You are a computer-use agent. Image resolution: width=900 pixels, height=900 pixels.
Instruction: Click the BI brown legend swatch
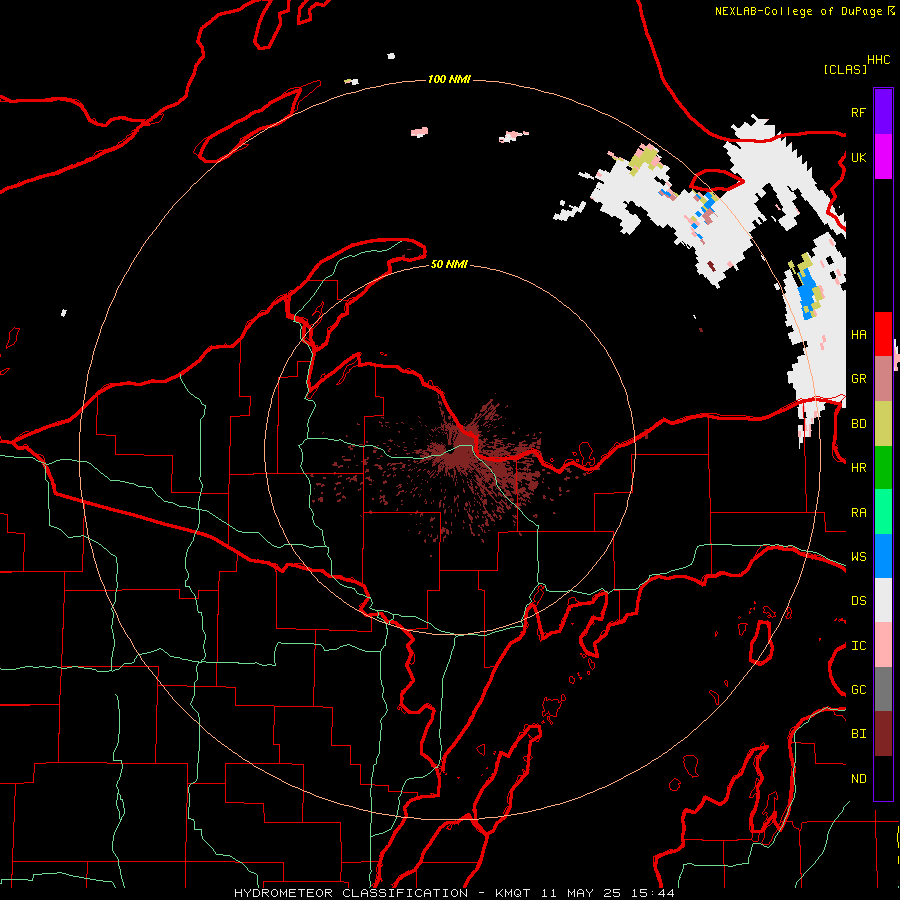coord(883,734)
